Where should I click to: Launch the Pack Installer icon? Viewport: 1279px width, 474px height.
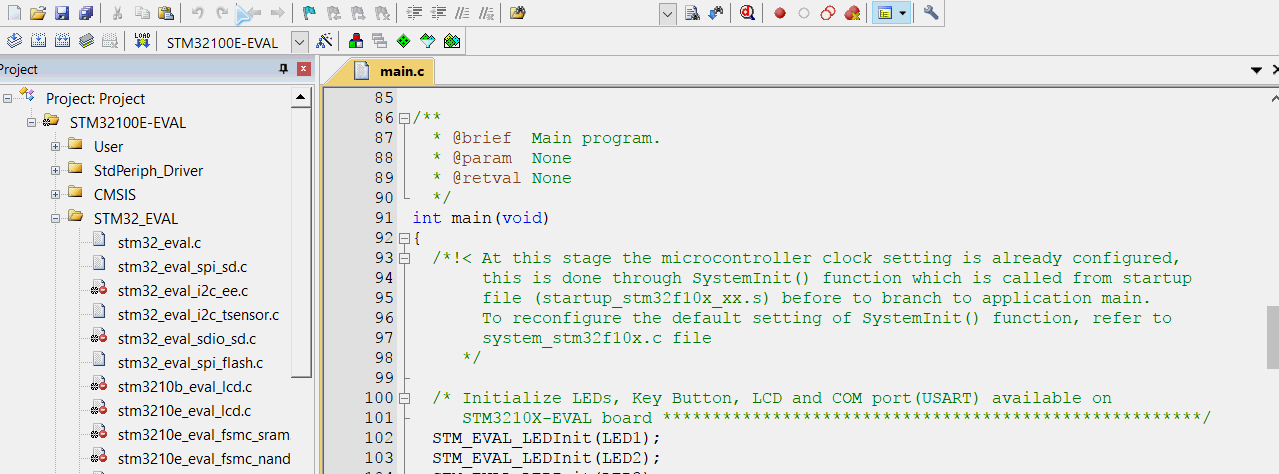click(x=451, y=41)
